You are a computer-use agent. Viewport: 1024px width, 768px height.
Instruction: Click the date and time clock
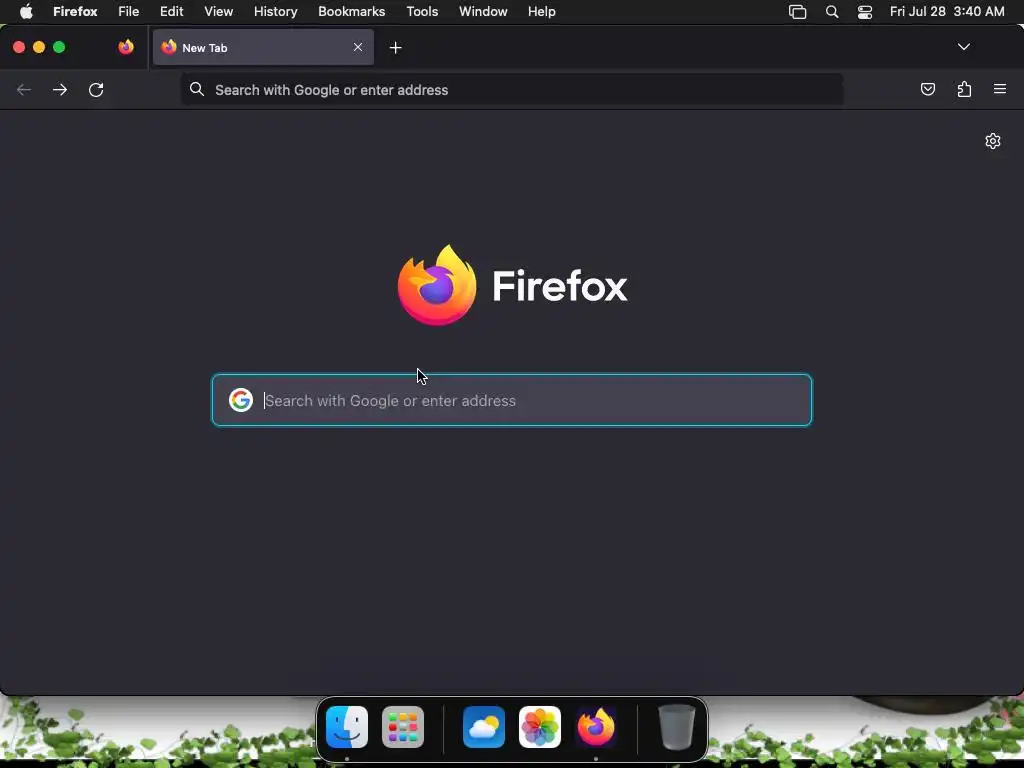(x=947, y=12)
